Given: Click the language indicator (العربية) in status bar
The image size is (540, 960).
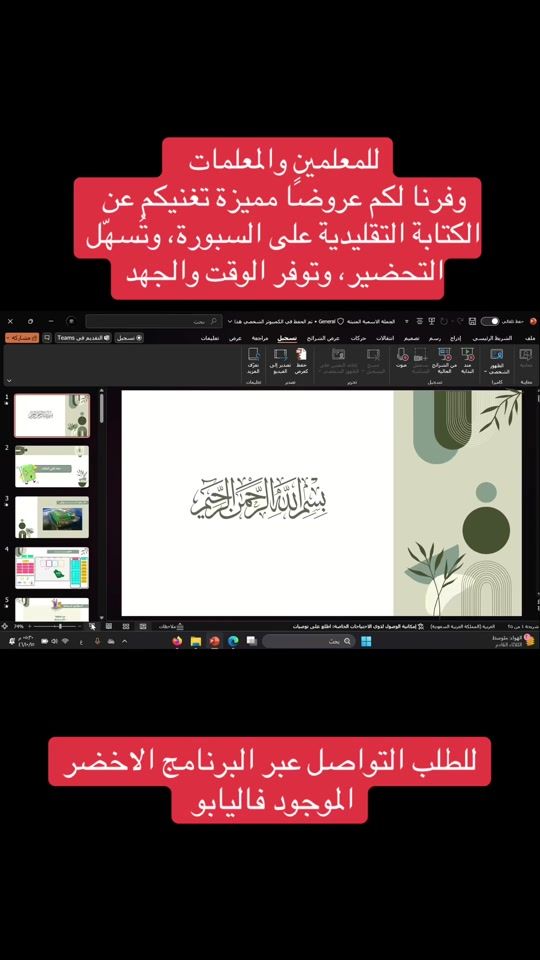Looking at the screenshot, I should click(463, 626).
